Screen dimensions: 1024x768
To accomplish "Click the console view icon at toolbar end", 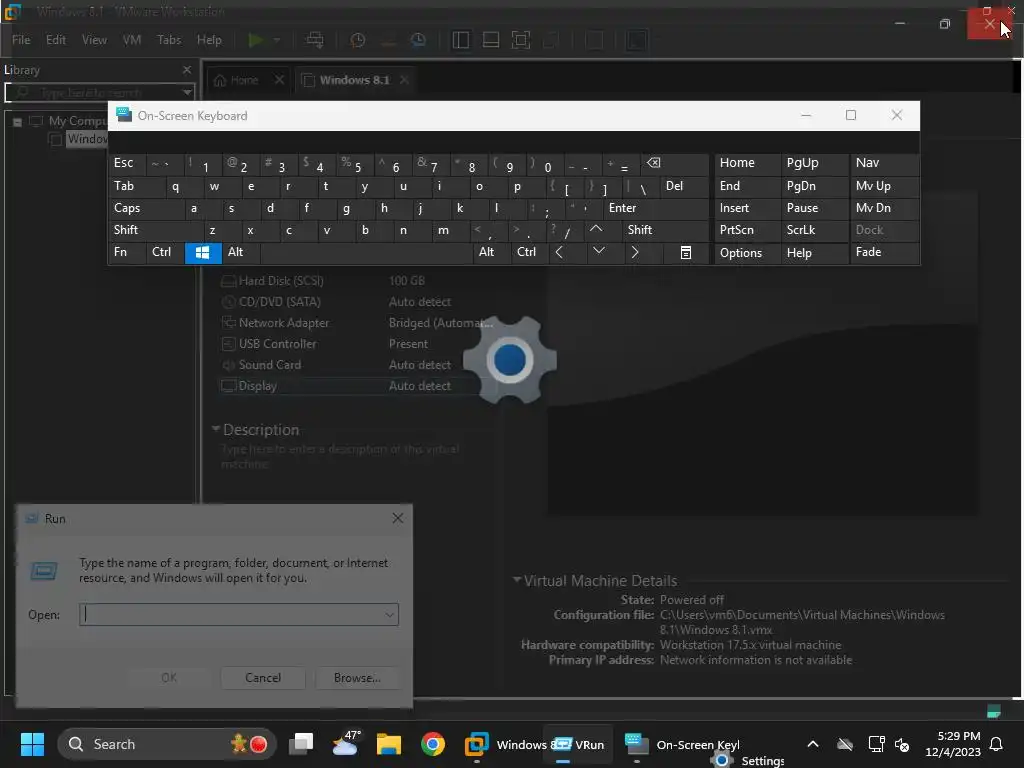I will point(636,40).
